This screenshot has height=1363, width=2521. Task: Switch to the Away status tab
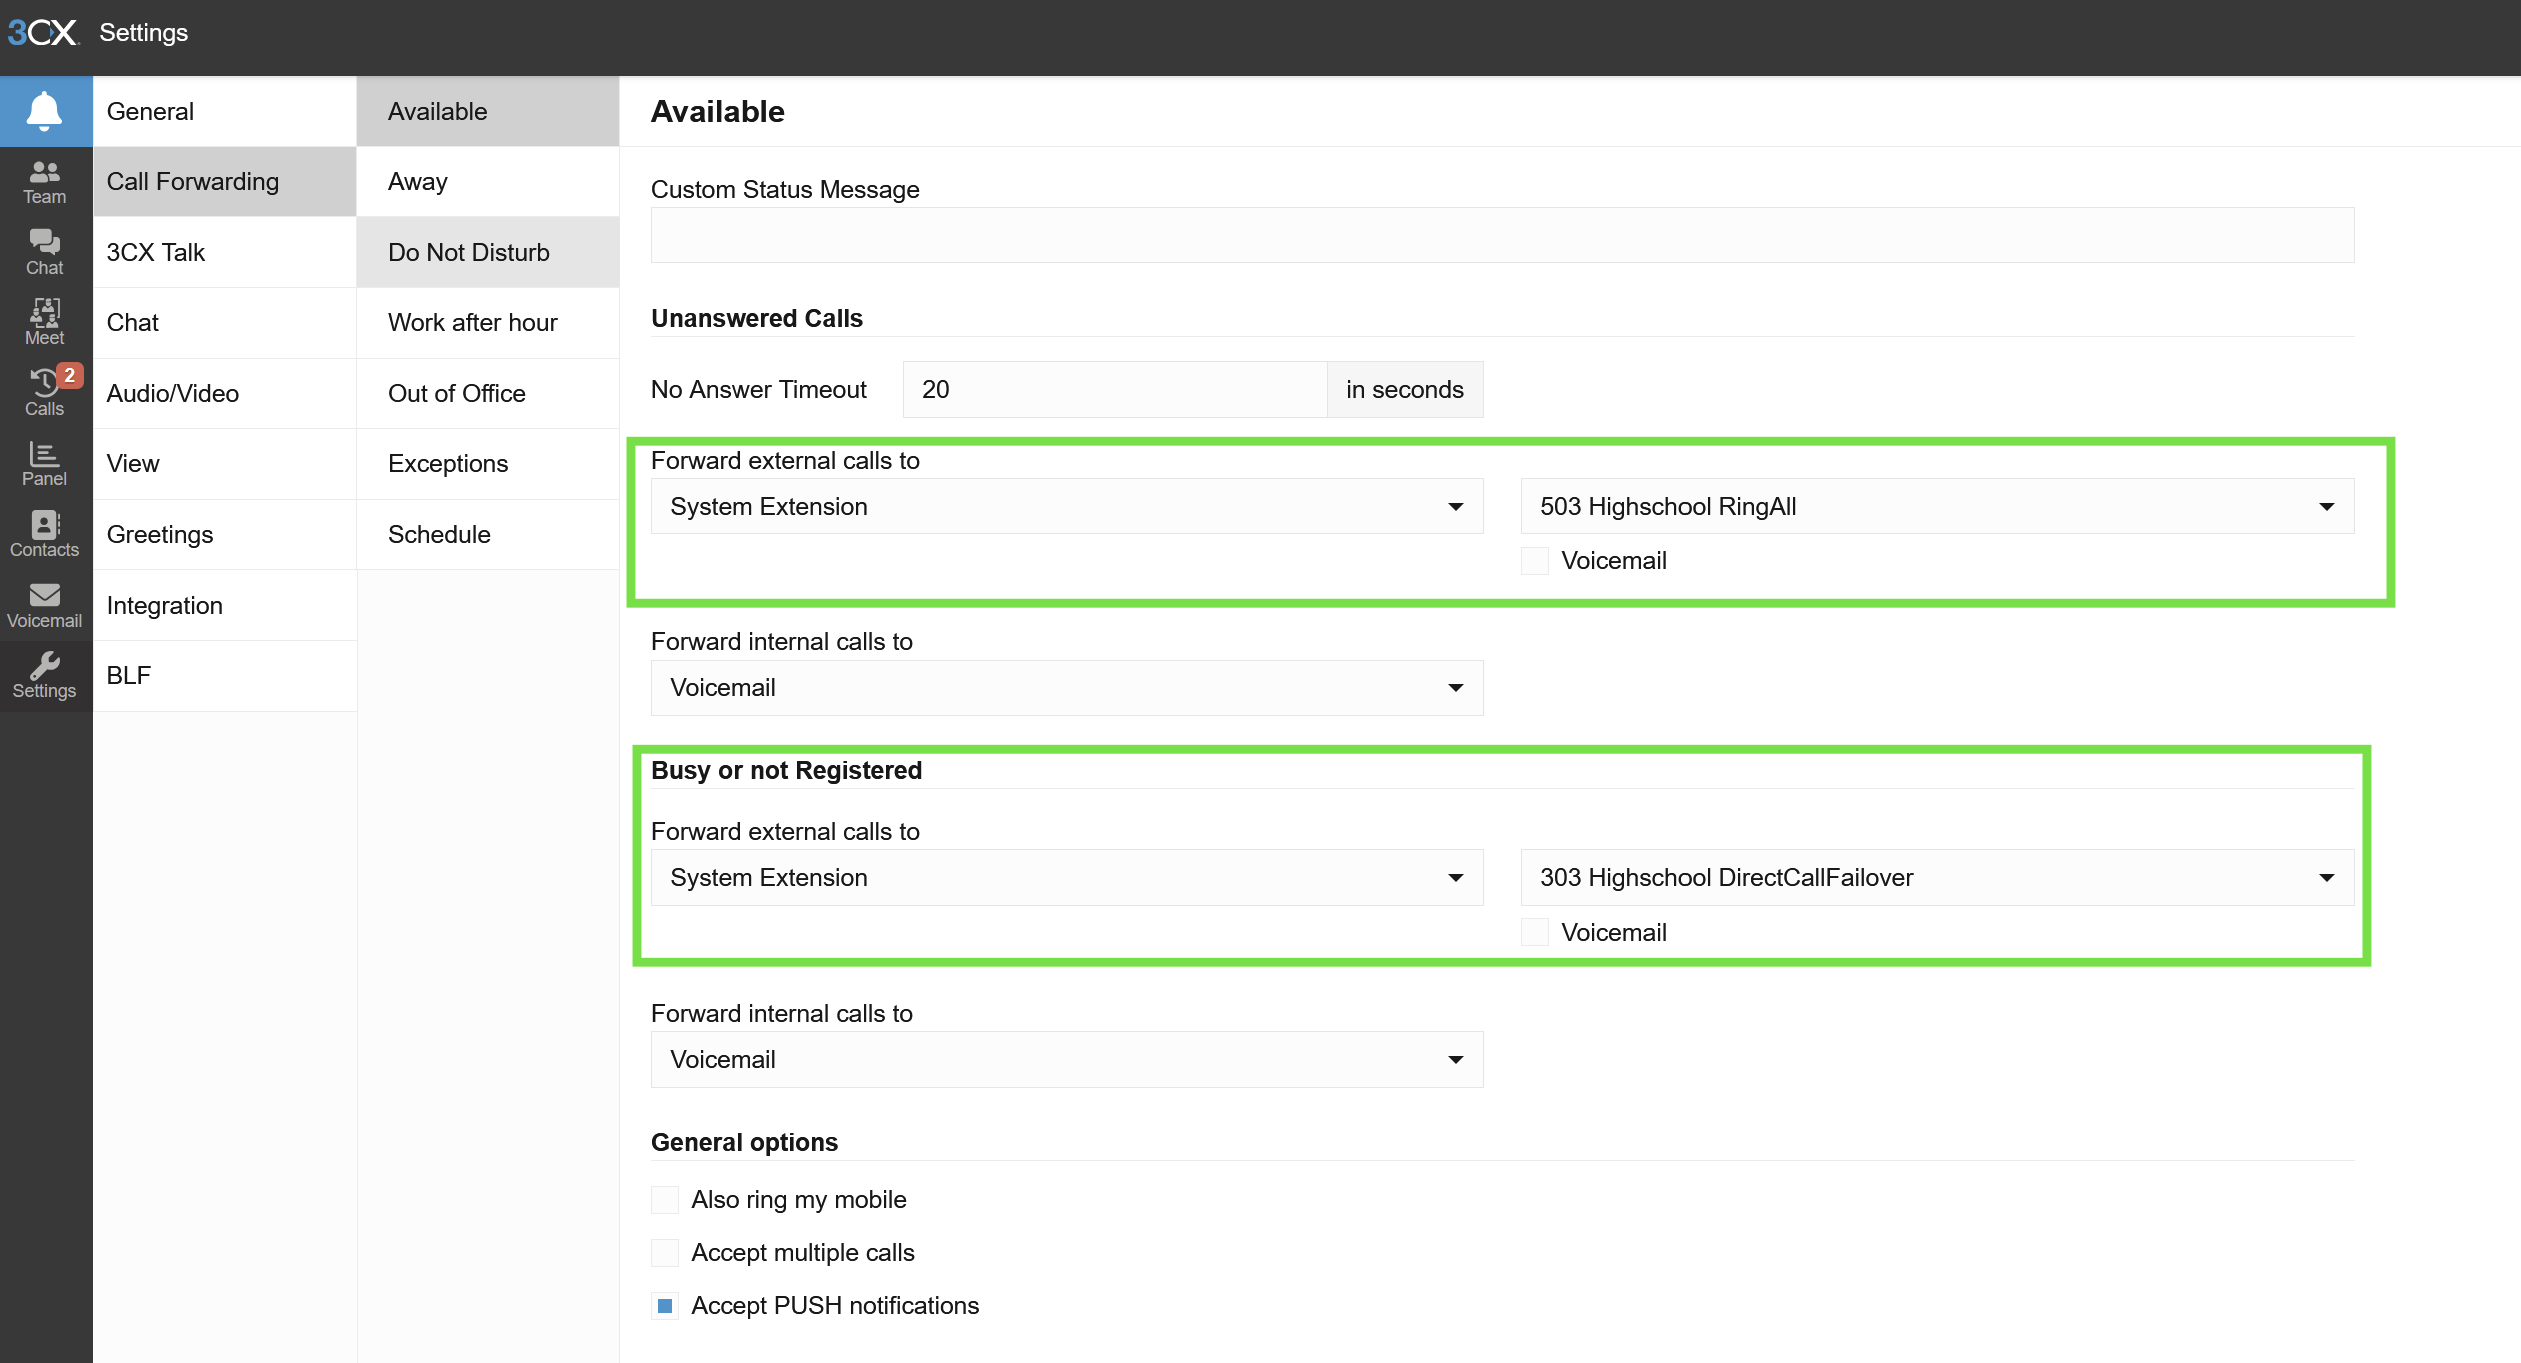tap(488, 182)
